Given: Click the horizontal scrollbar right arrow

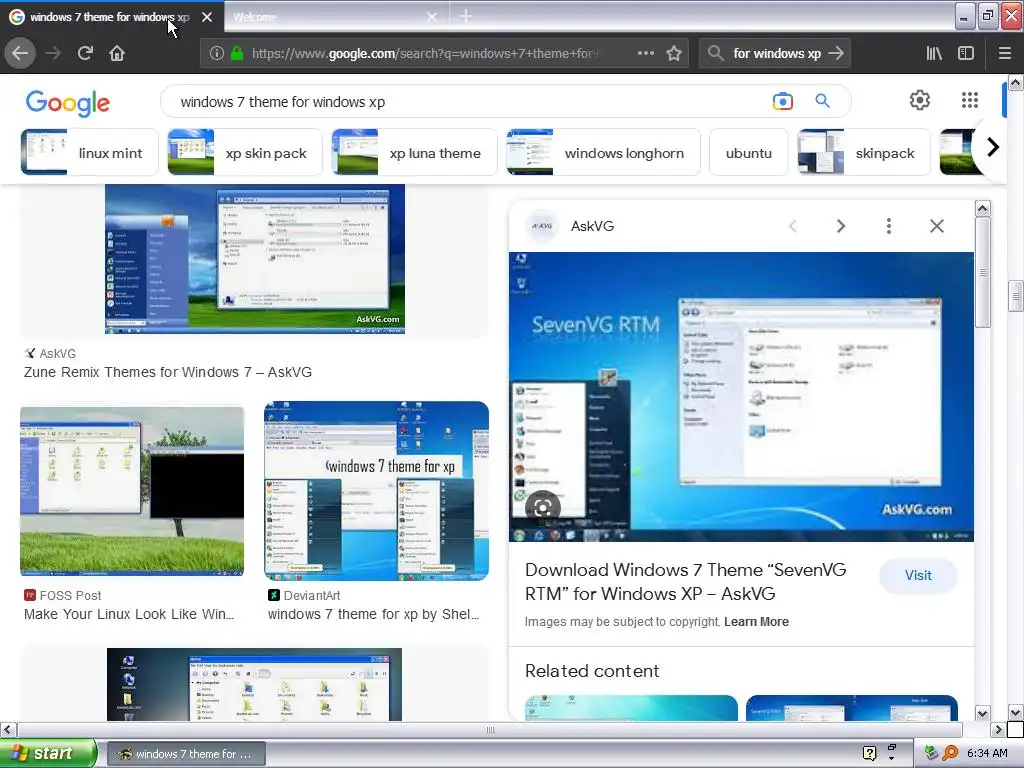Looking at the screenshot, I should coord(998,729).
